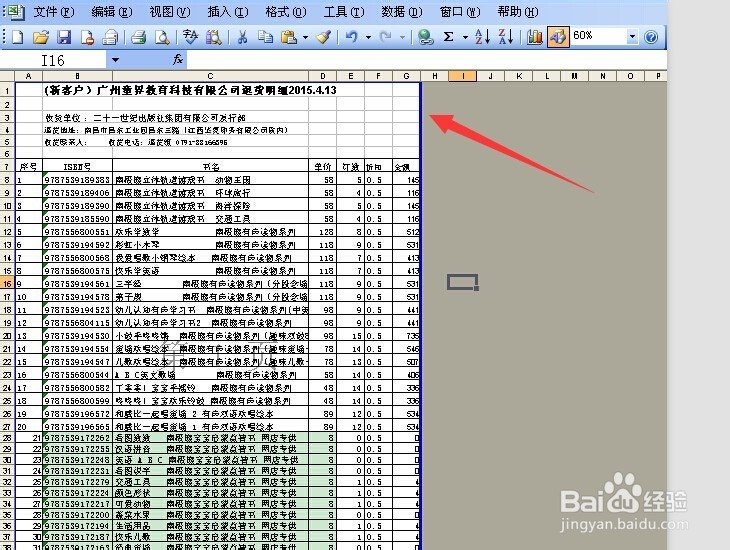Expand the AutoSum functions dropdown arrow

click(x=465, y=37)
